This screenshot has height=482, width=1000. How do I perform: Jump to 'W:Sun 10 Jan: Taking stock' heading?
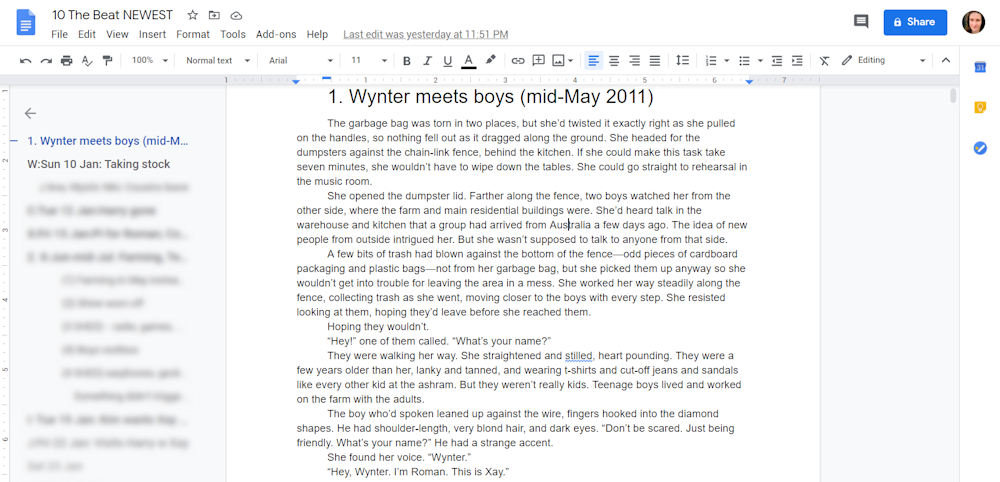click(99, 164)
